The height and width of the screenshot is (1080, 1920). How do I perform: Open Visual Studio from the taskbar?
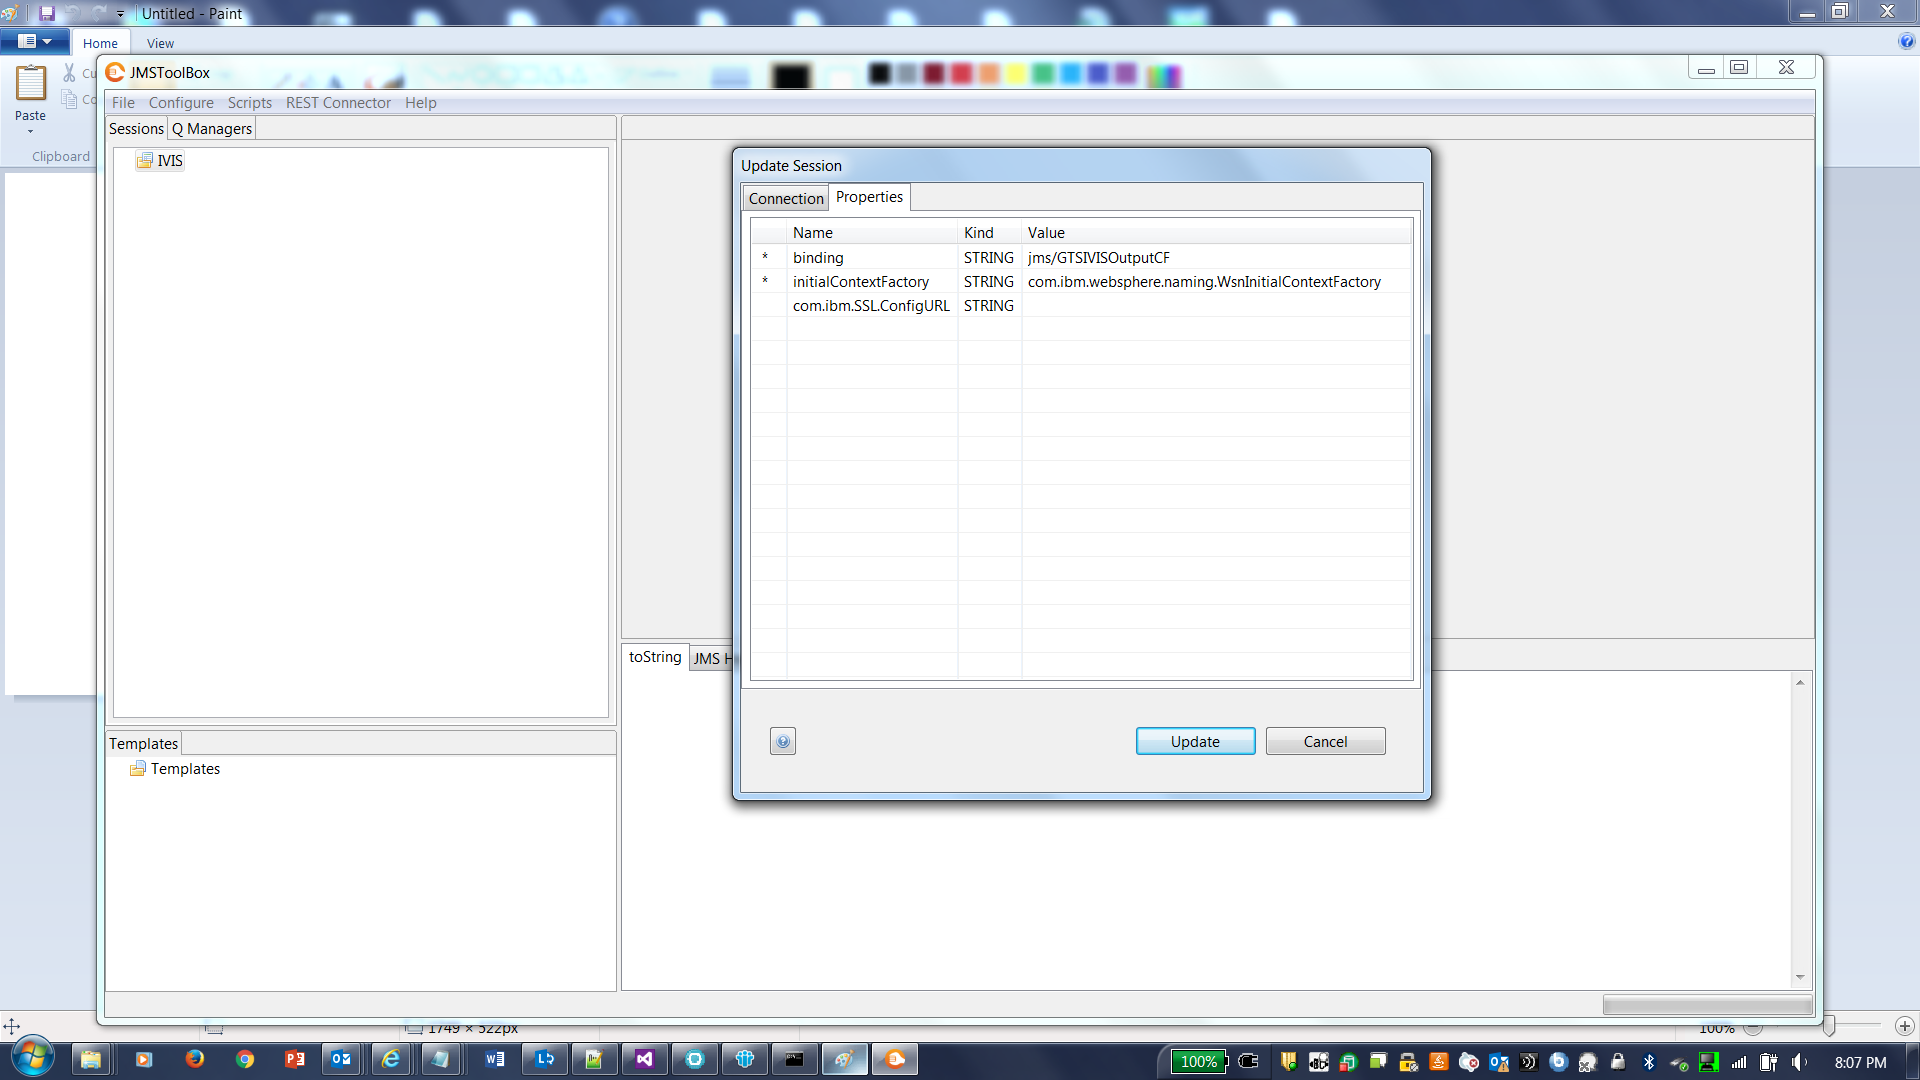coord(645,1059)
